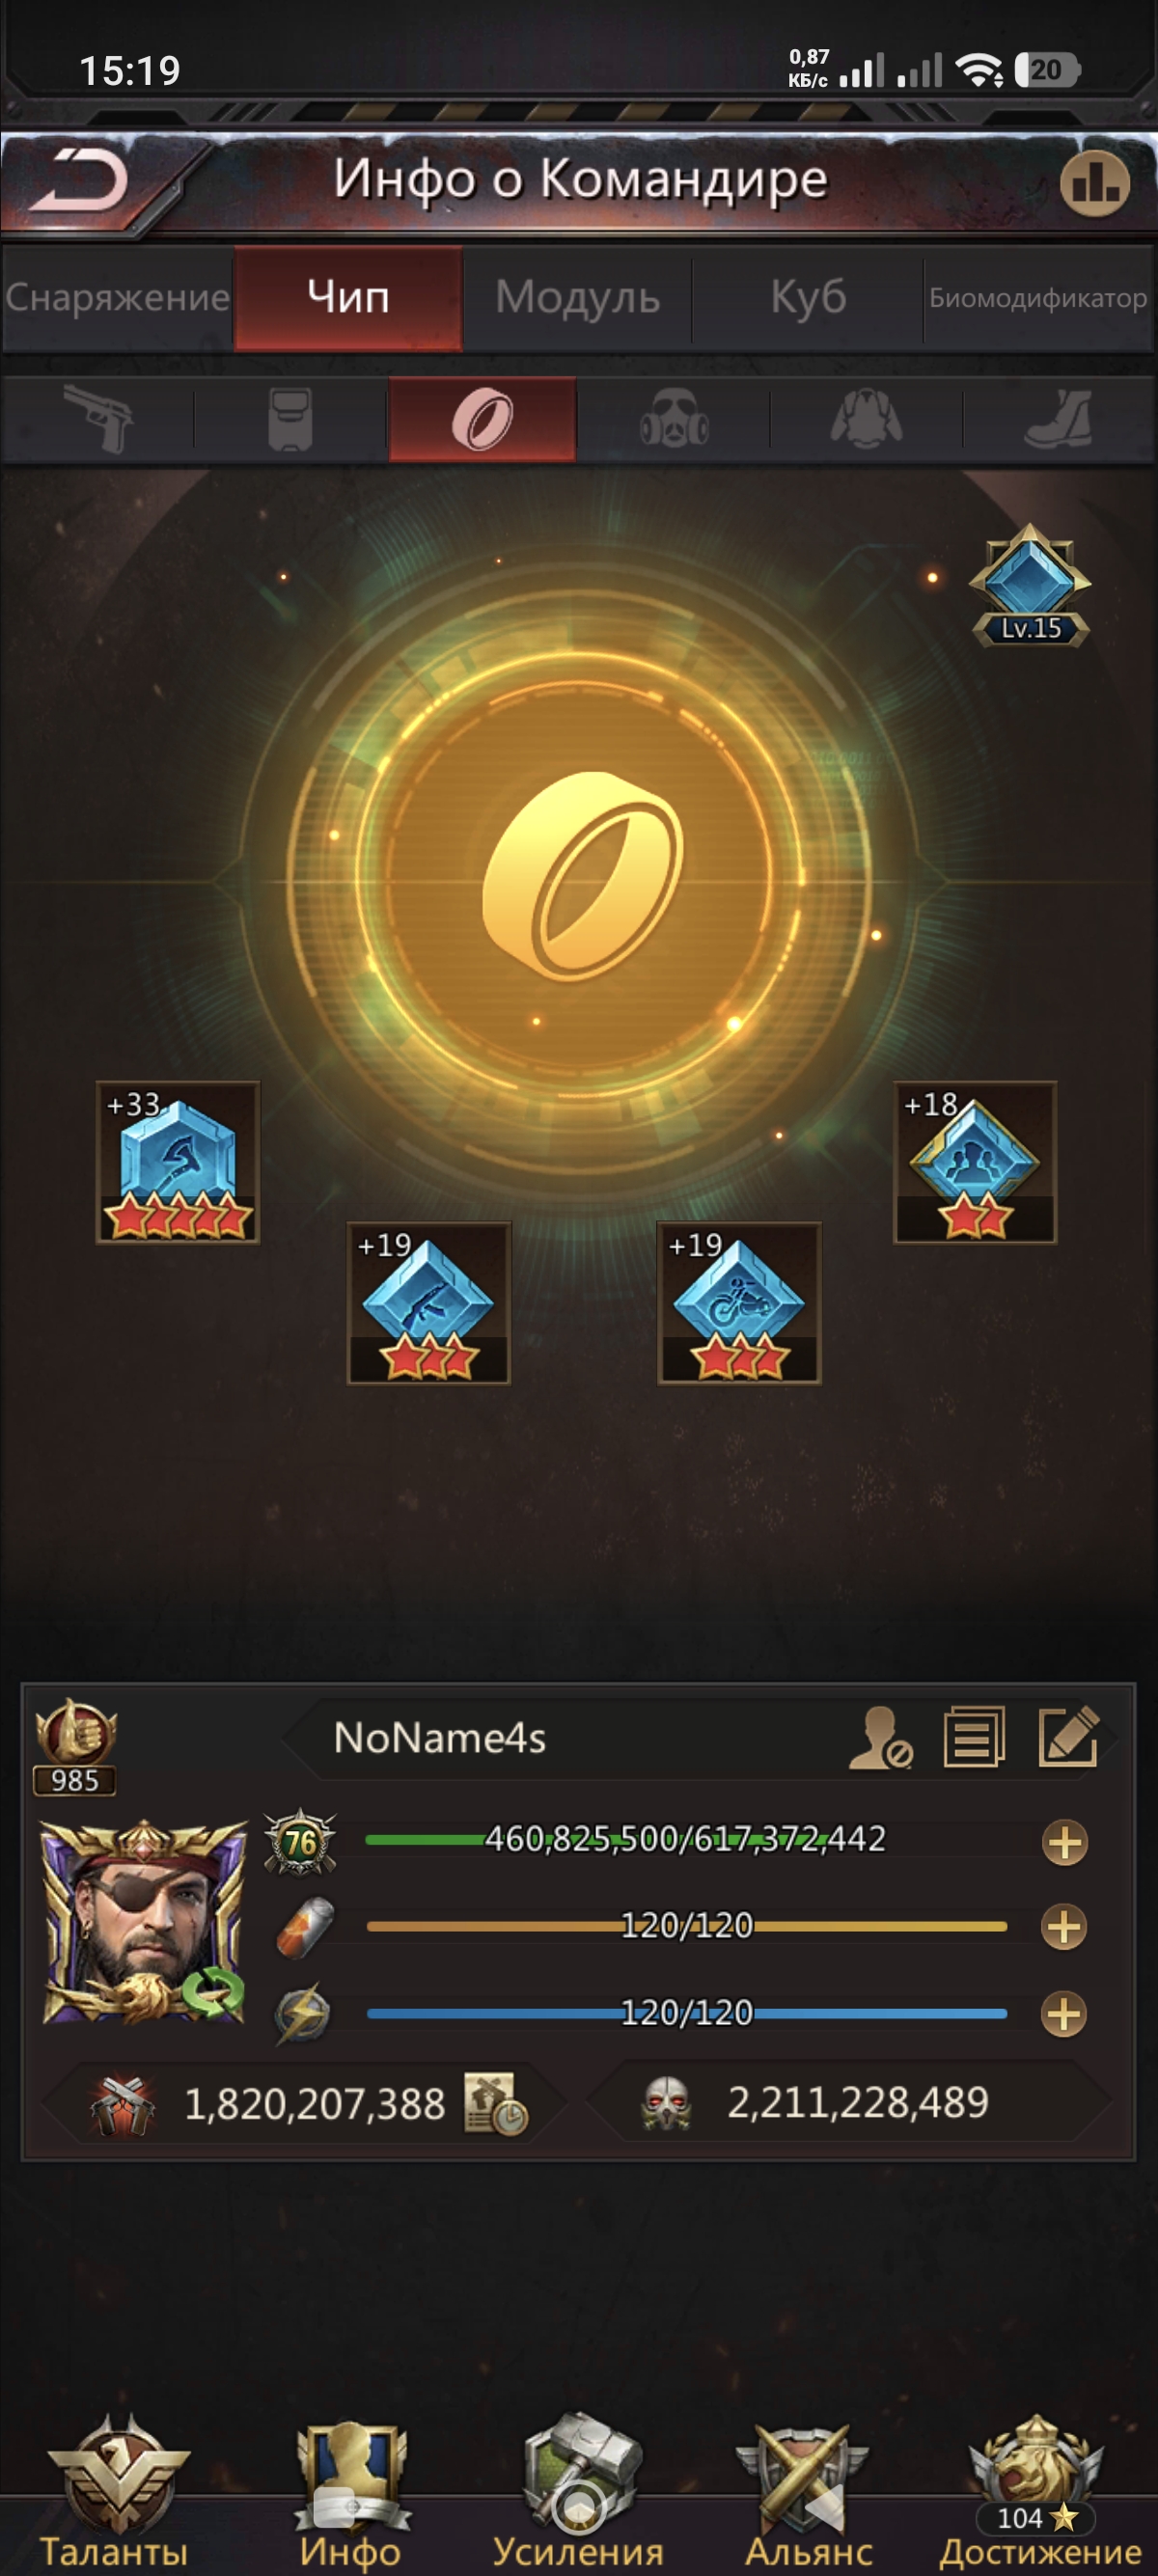Open the statistics chart icon
1158x2576 pixels.
(1095, 183)
